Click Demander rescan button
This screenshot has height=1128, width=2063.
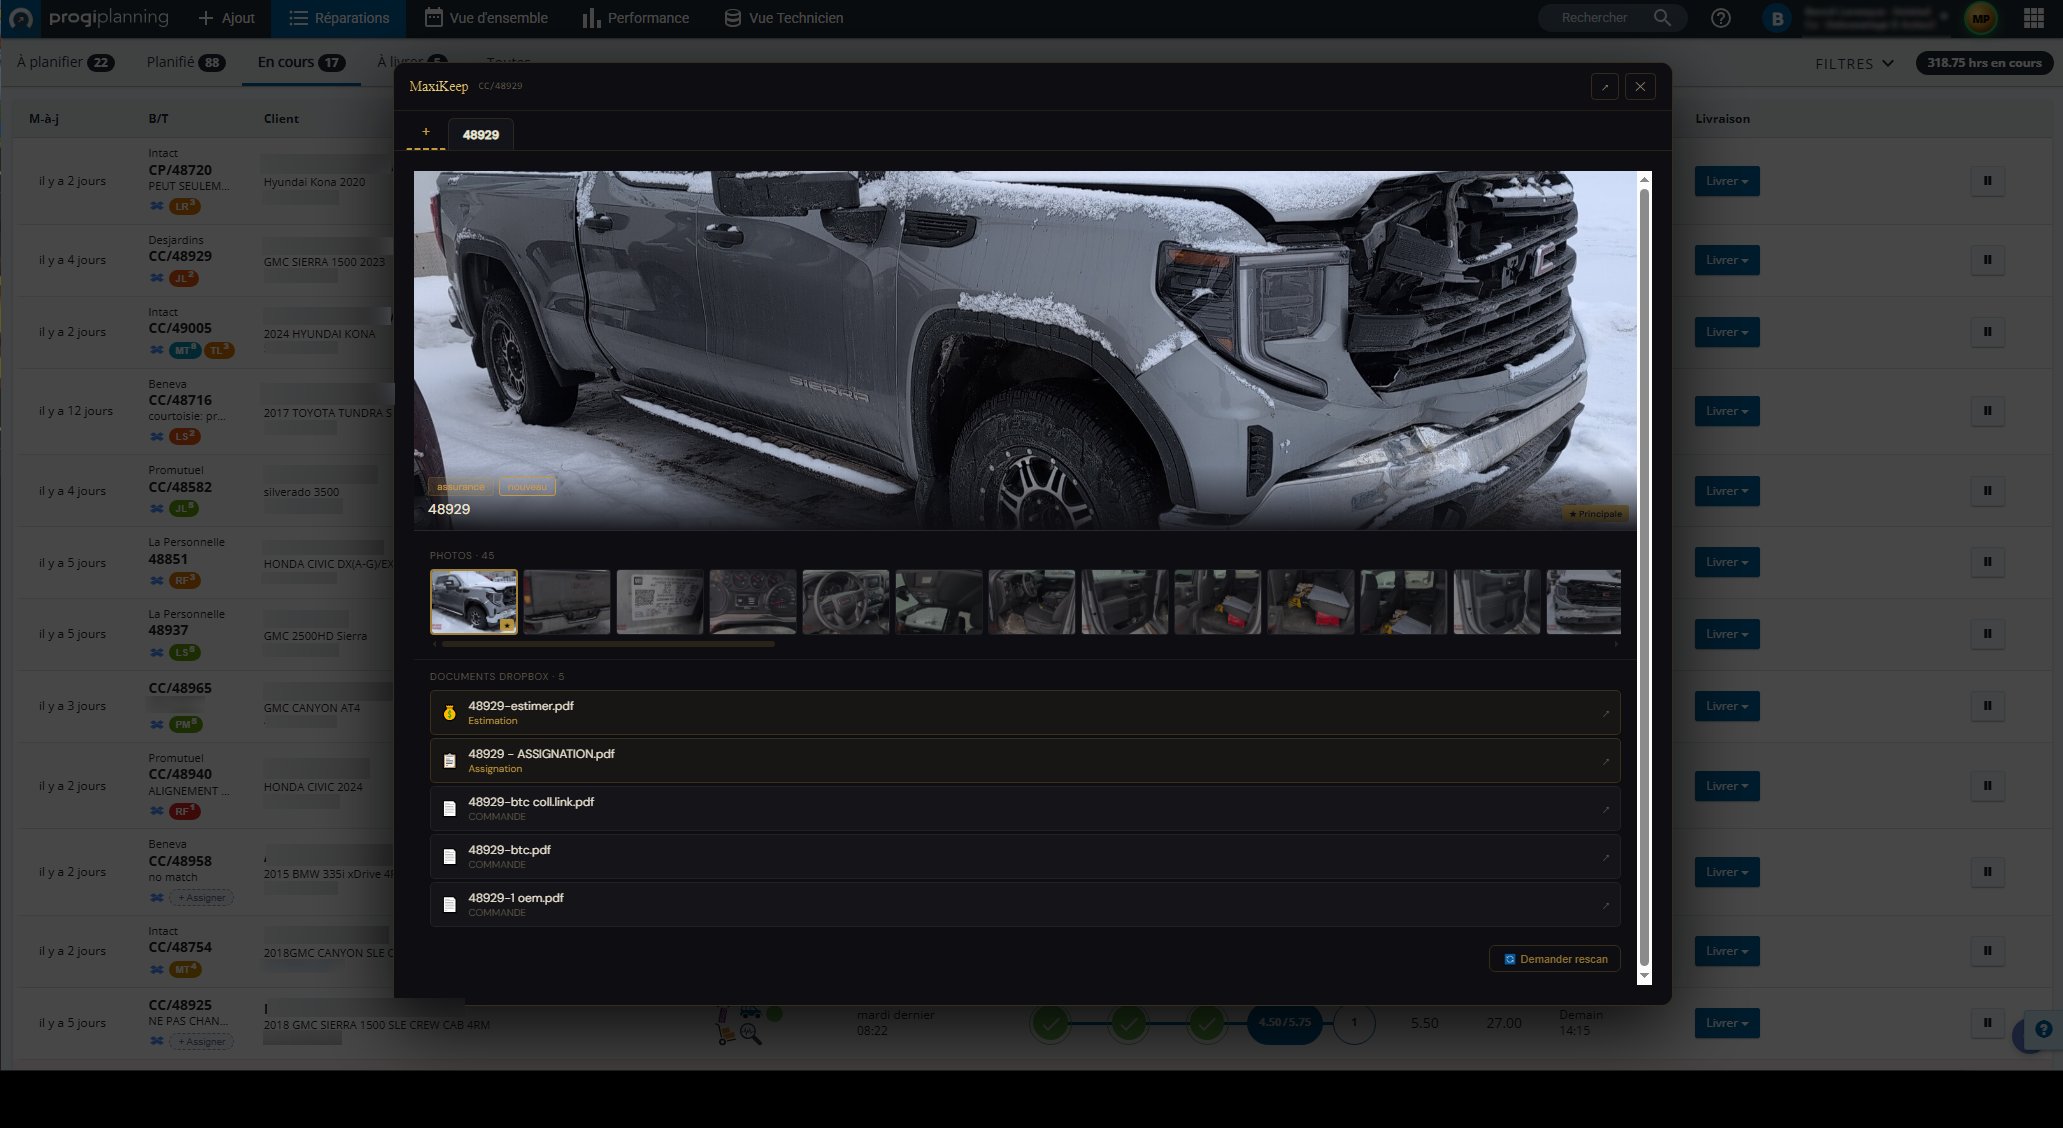(1554, 959)
